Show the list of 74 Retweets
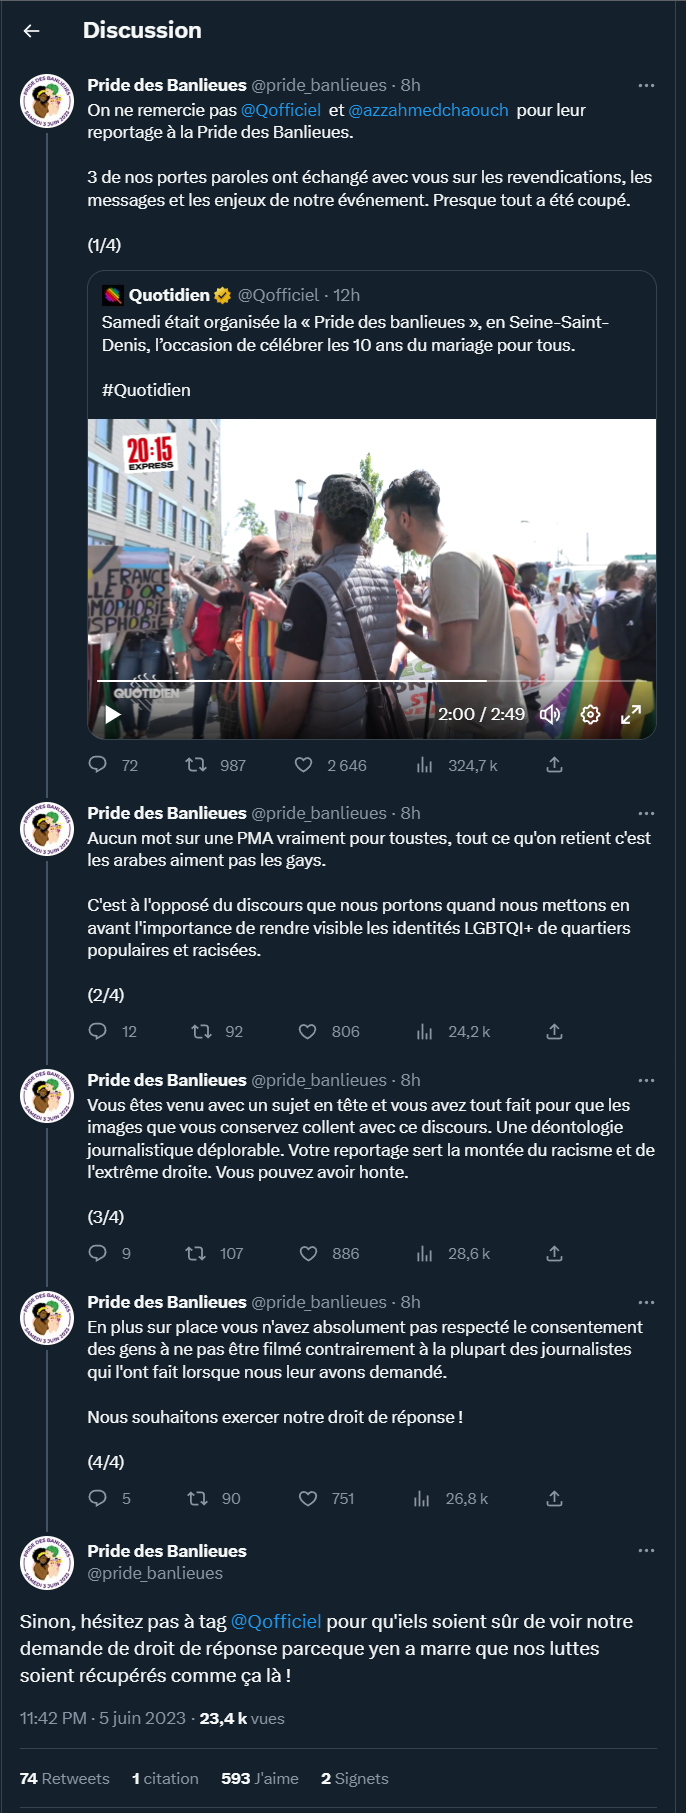 point(65,1778)
